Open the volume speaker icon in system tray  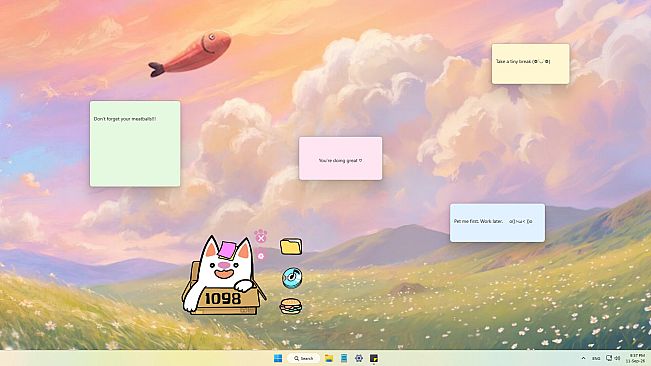pos(617,358)
